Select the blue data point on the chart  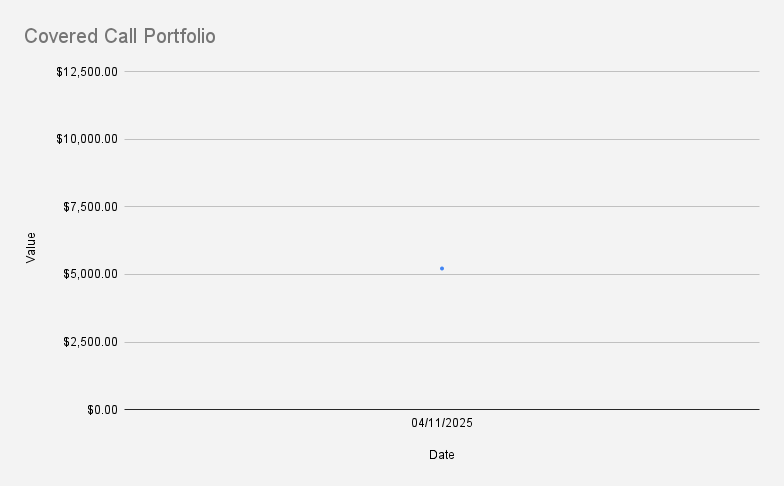click(x=442, y=268)
